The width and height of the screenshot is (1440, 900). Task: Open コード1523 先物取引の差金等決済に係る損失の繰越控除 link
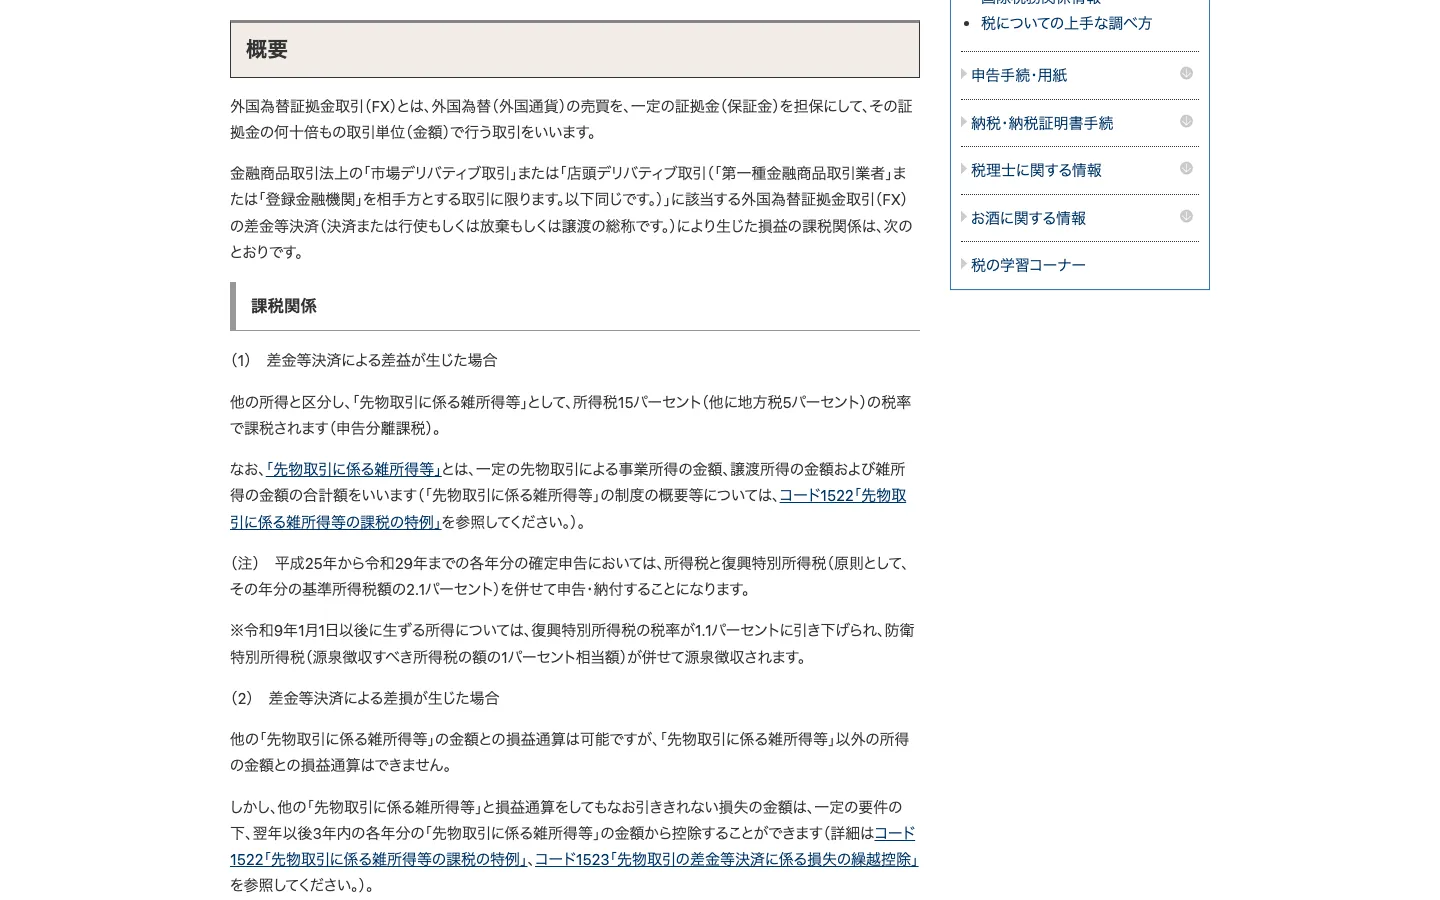point(726,859)
